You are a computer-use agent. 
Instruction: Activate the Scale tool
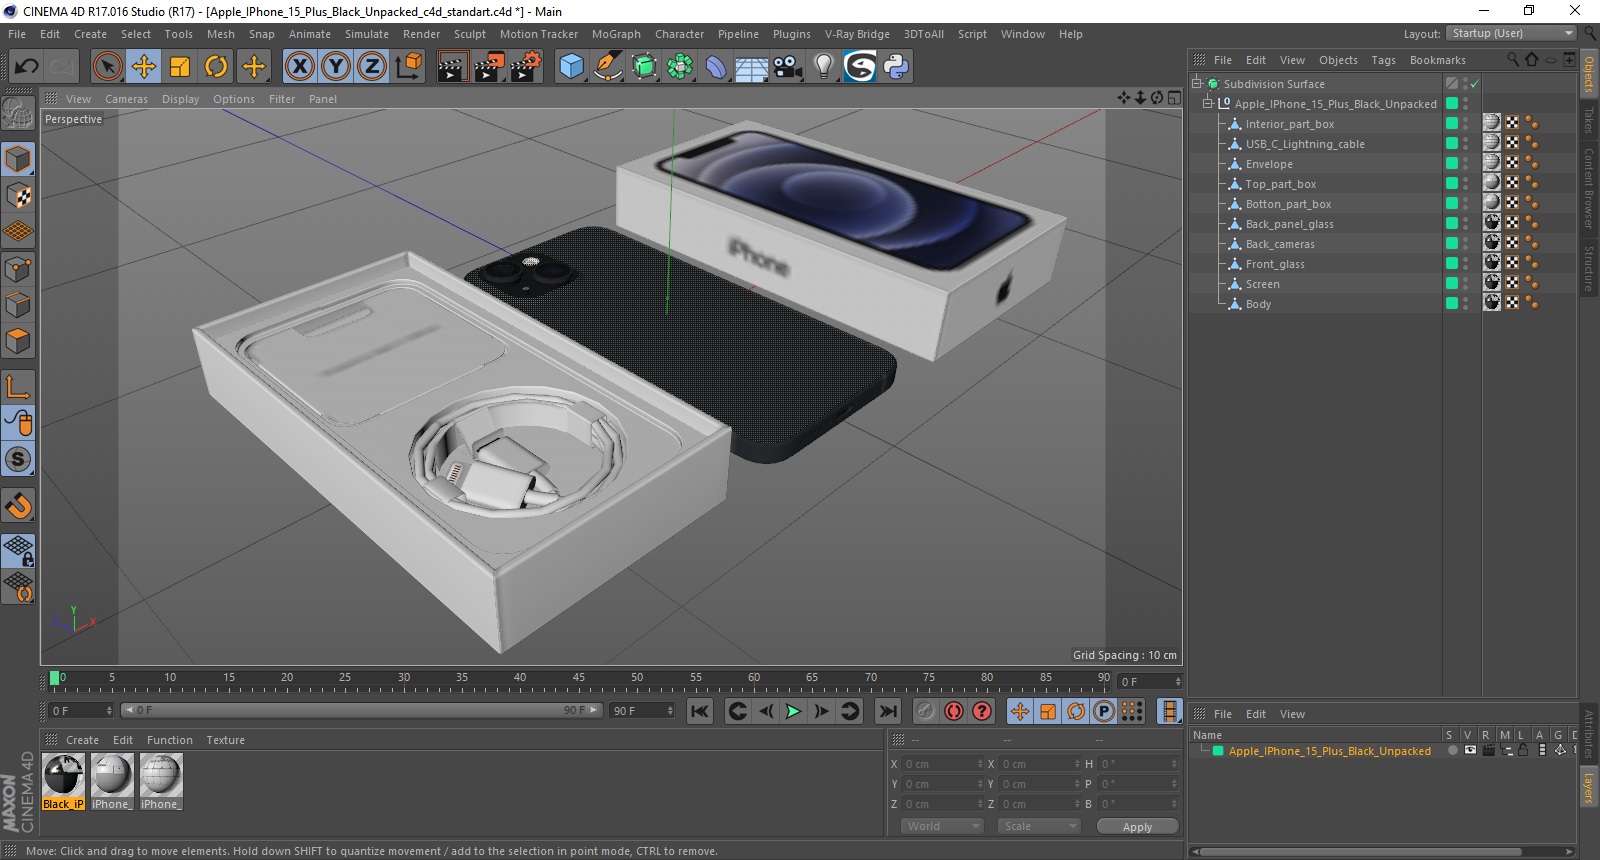coord(180,67)
